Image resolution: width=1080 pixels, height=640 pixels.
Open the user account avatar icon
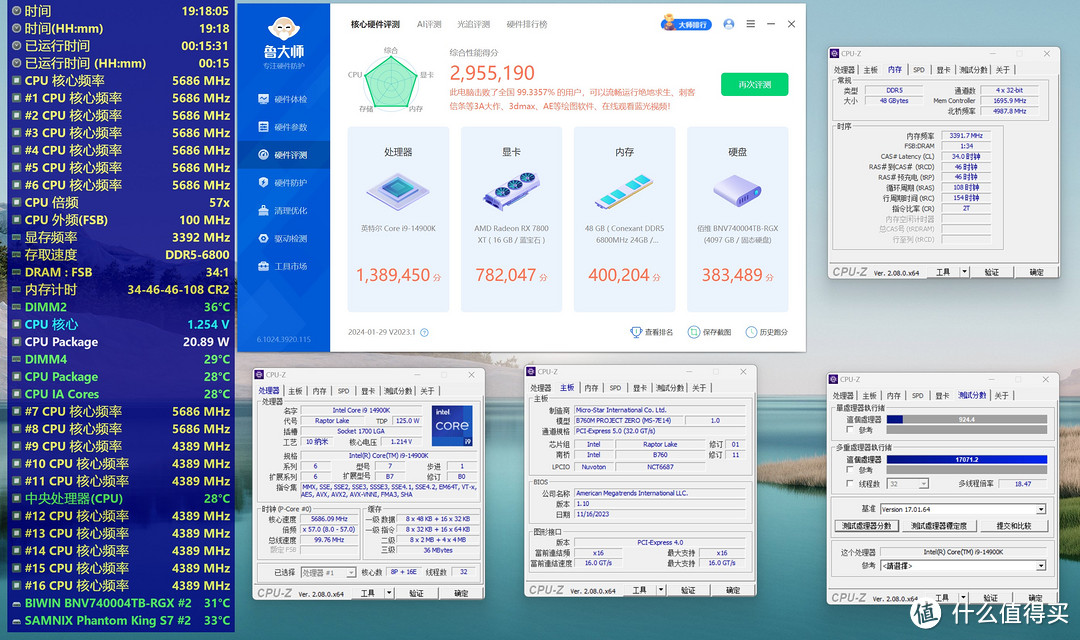pyautogui.click(x=729, y=24)
